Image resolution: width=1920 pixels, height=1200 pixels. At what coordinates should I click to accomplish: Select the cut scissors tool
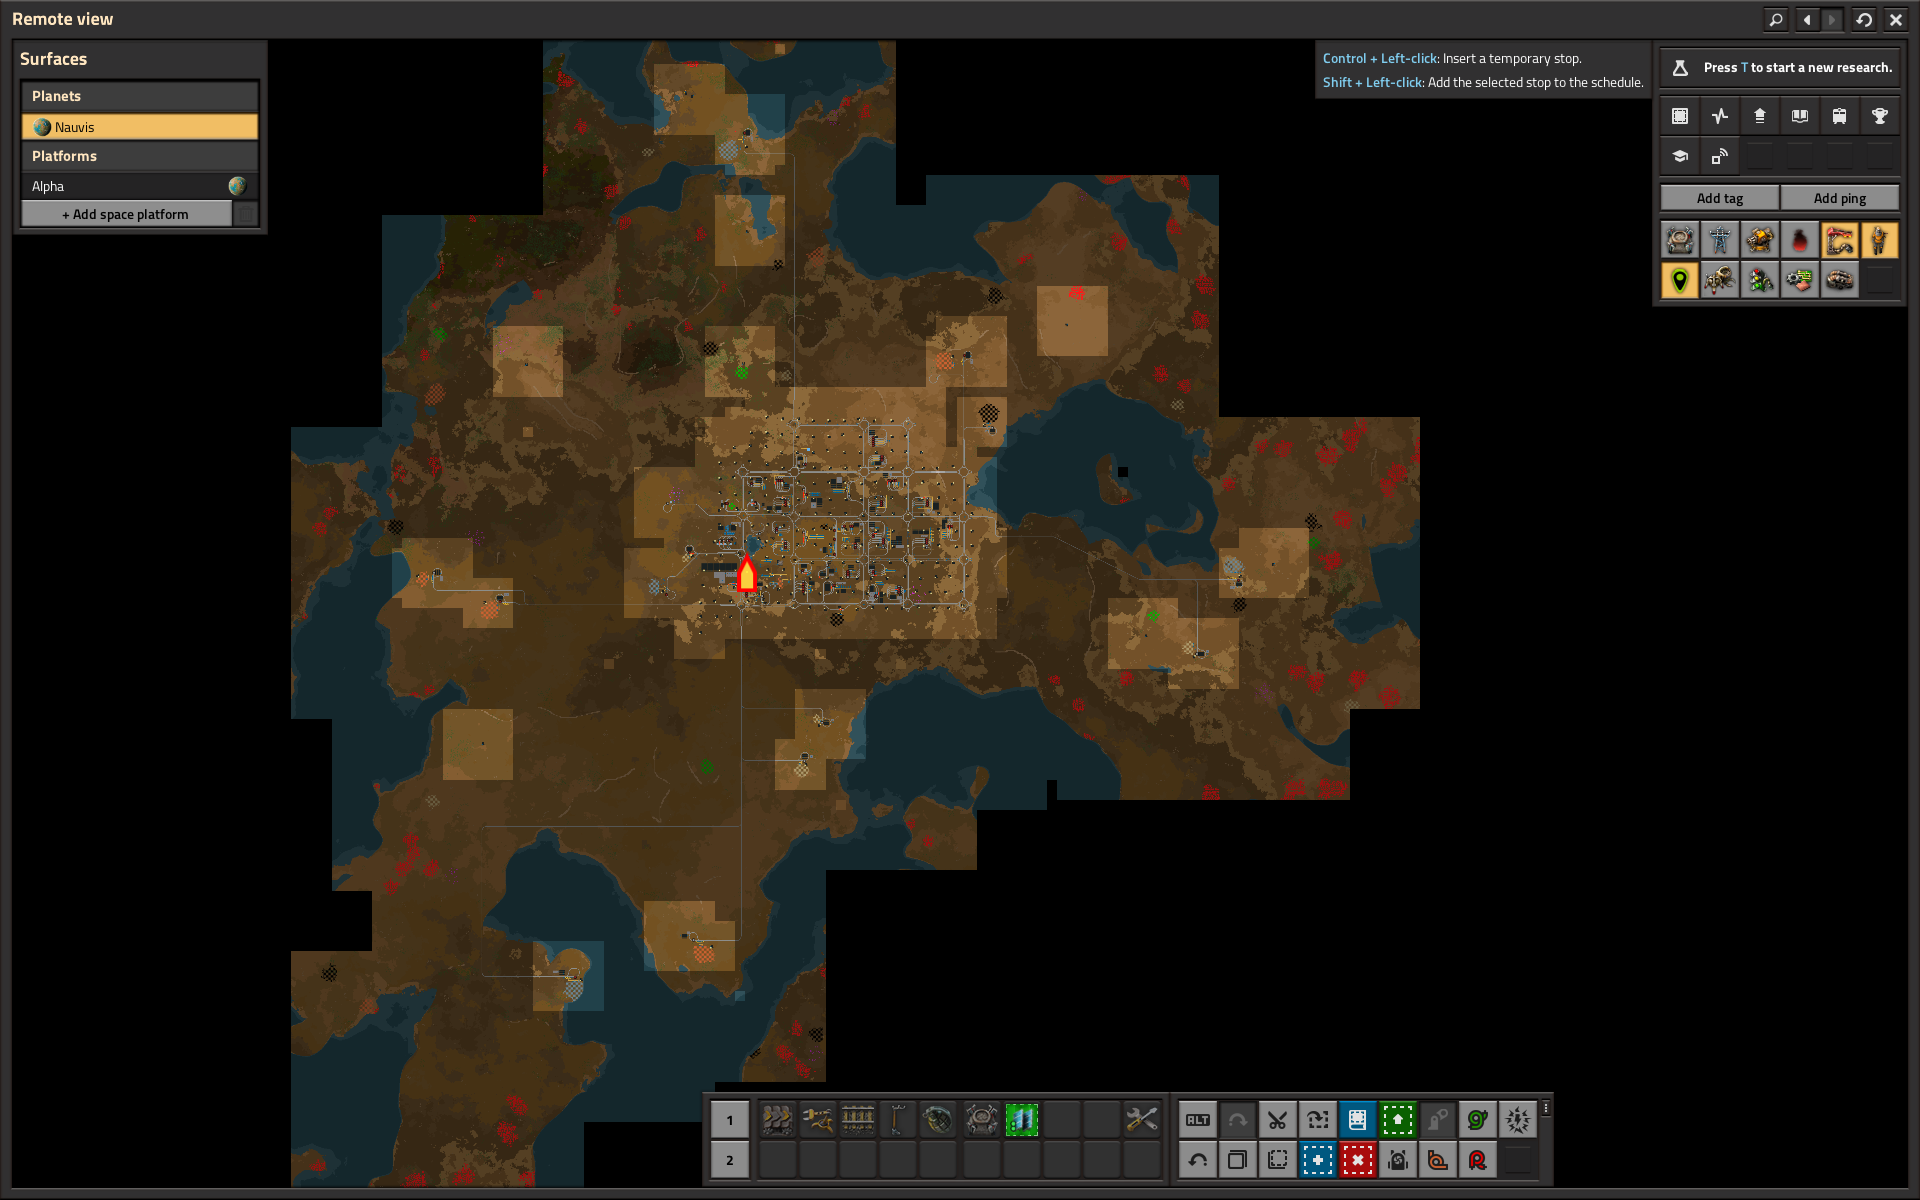(1278, 1120)
